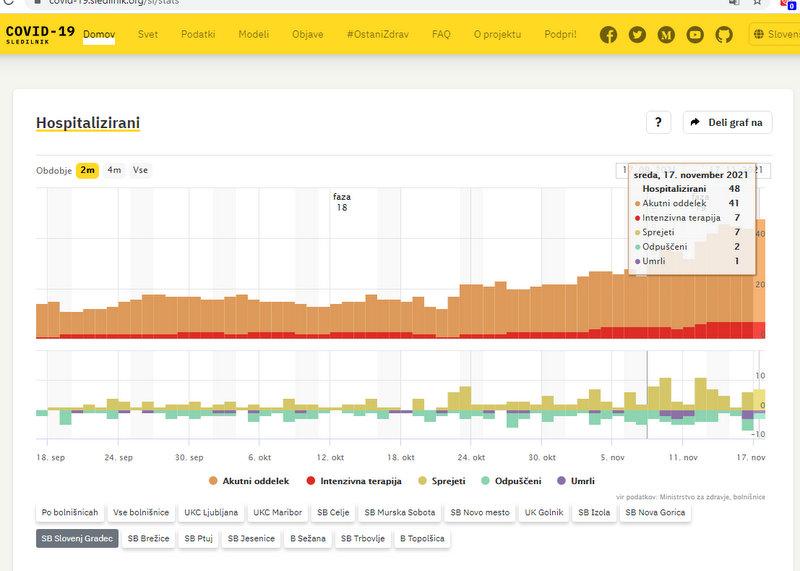Screen dimensions: 800x571
Task: Select the 2m period option
Action: point(88,170)
